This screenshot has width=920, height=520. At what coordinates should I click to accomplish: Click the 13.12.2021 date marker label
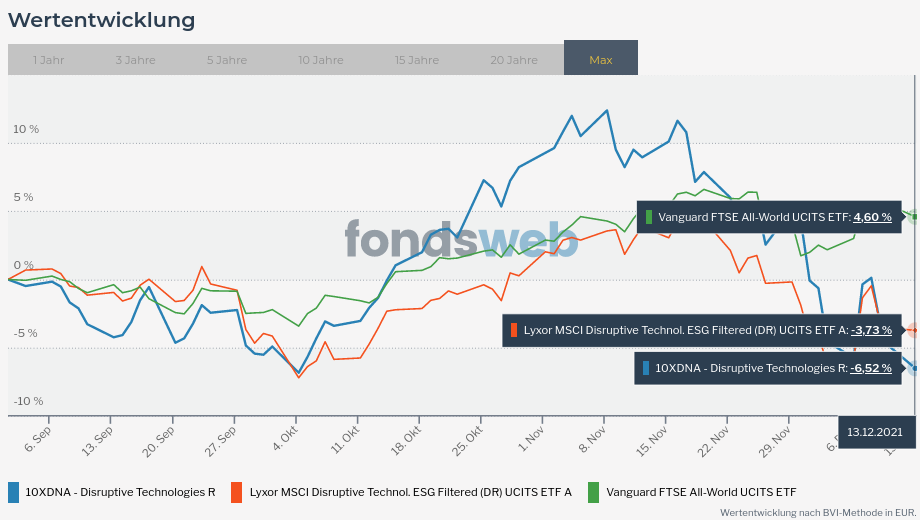[x=875, y=432]
